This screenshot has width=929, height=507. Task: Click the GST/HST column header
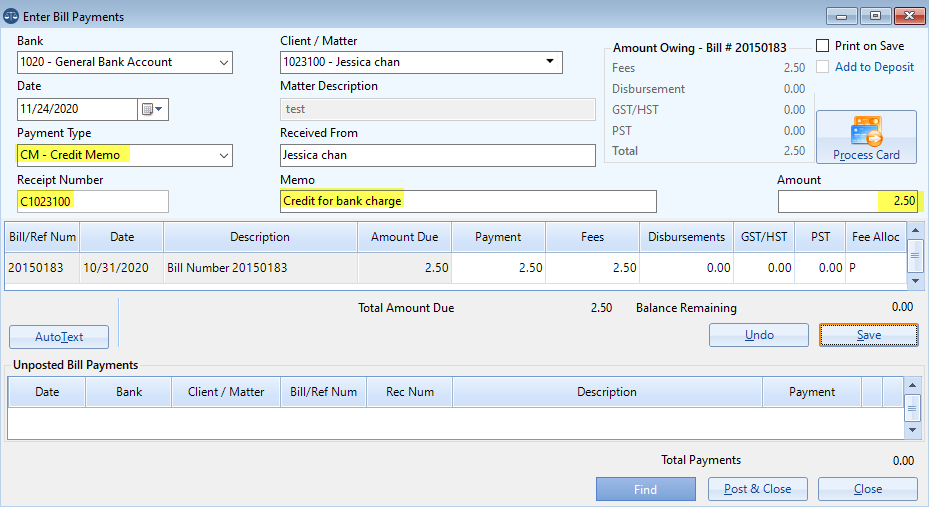[764, 237]
